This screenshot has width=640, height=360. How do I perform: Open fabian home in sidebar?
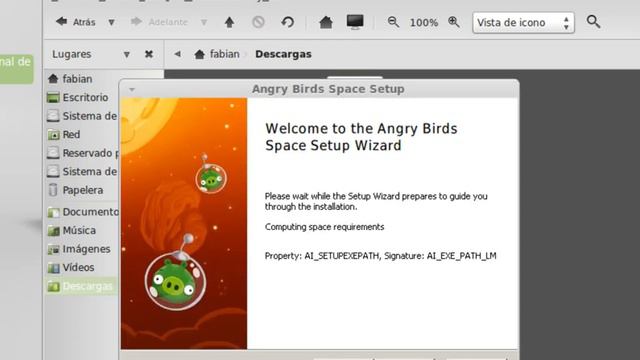pos(70,79)
